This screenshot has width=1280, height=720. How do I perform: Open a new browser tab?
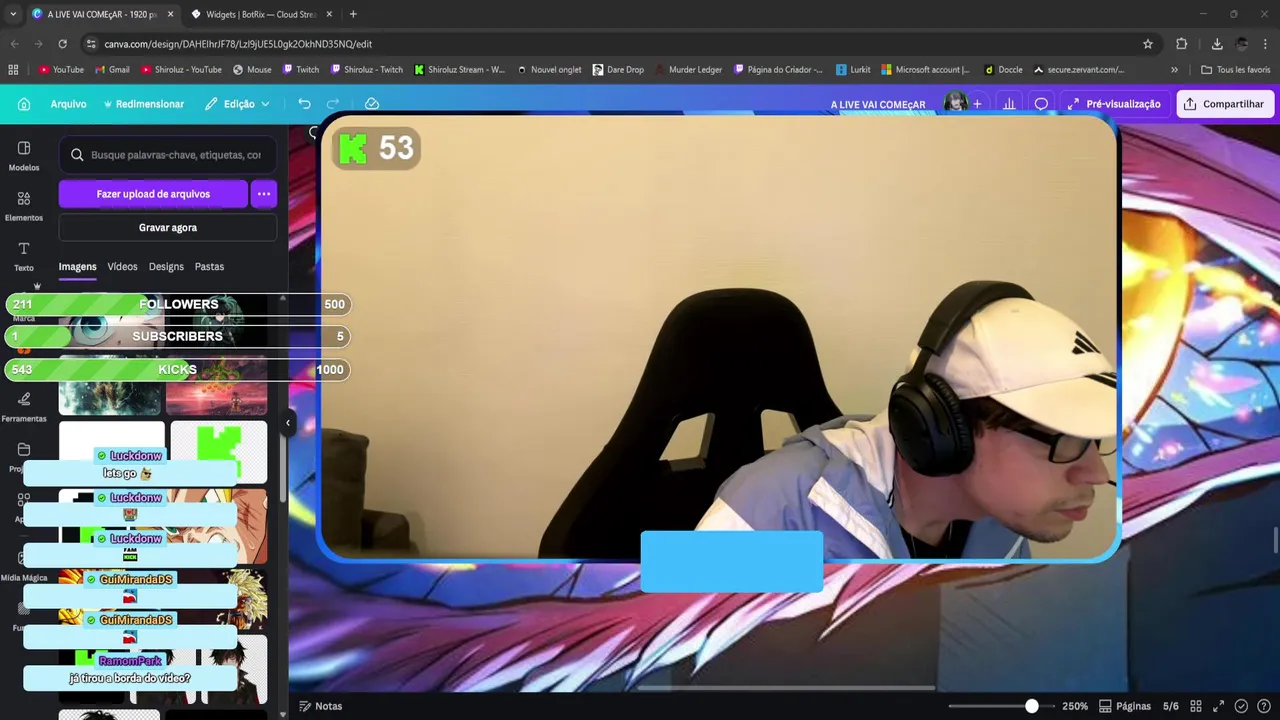[353, 14]
